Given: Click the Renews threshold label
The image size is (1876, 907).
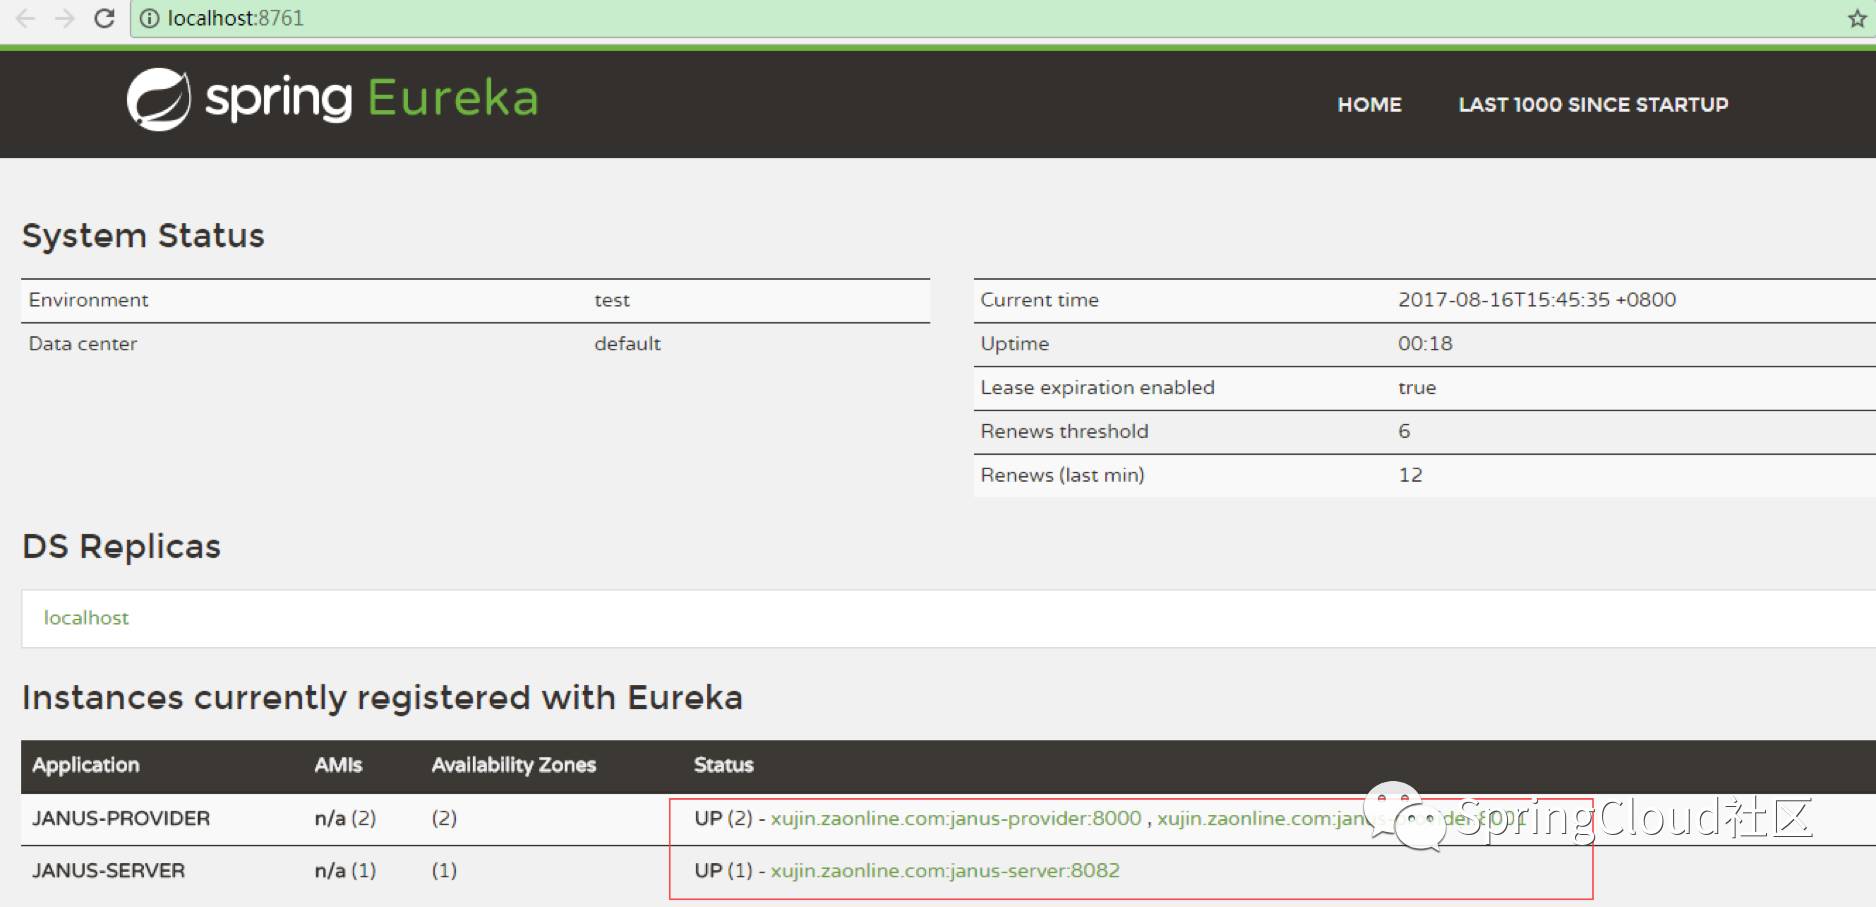Looking at the screenshot, I should coord(1064,432).
